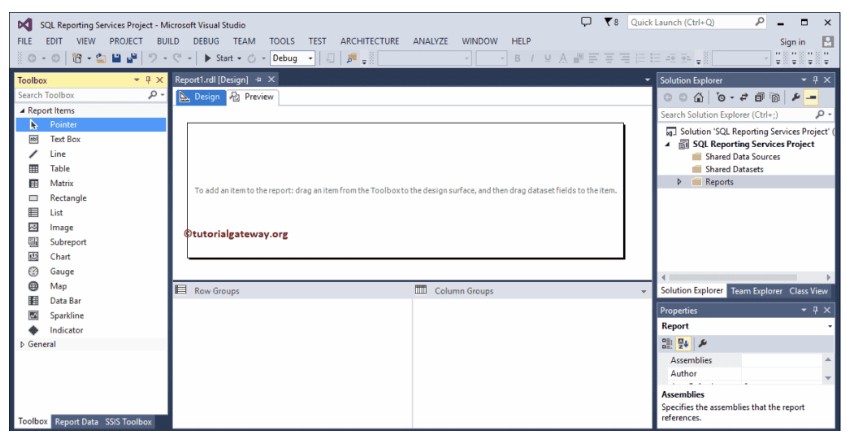Click the Collapse All icon in Solution Explorer

pos(759,97)
